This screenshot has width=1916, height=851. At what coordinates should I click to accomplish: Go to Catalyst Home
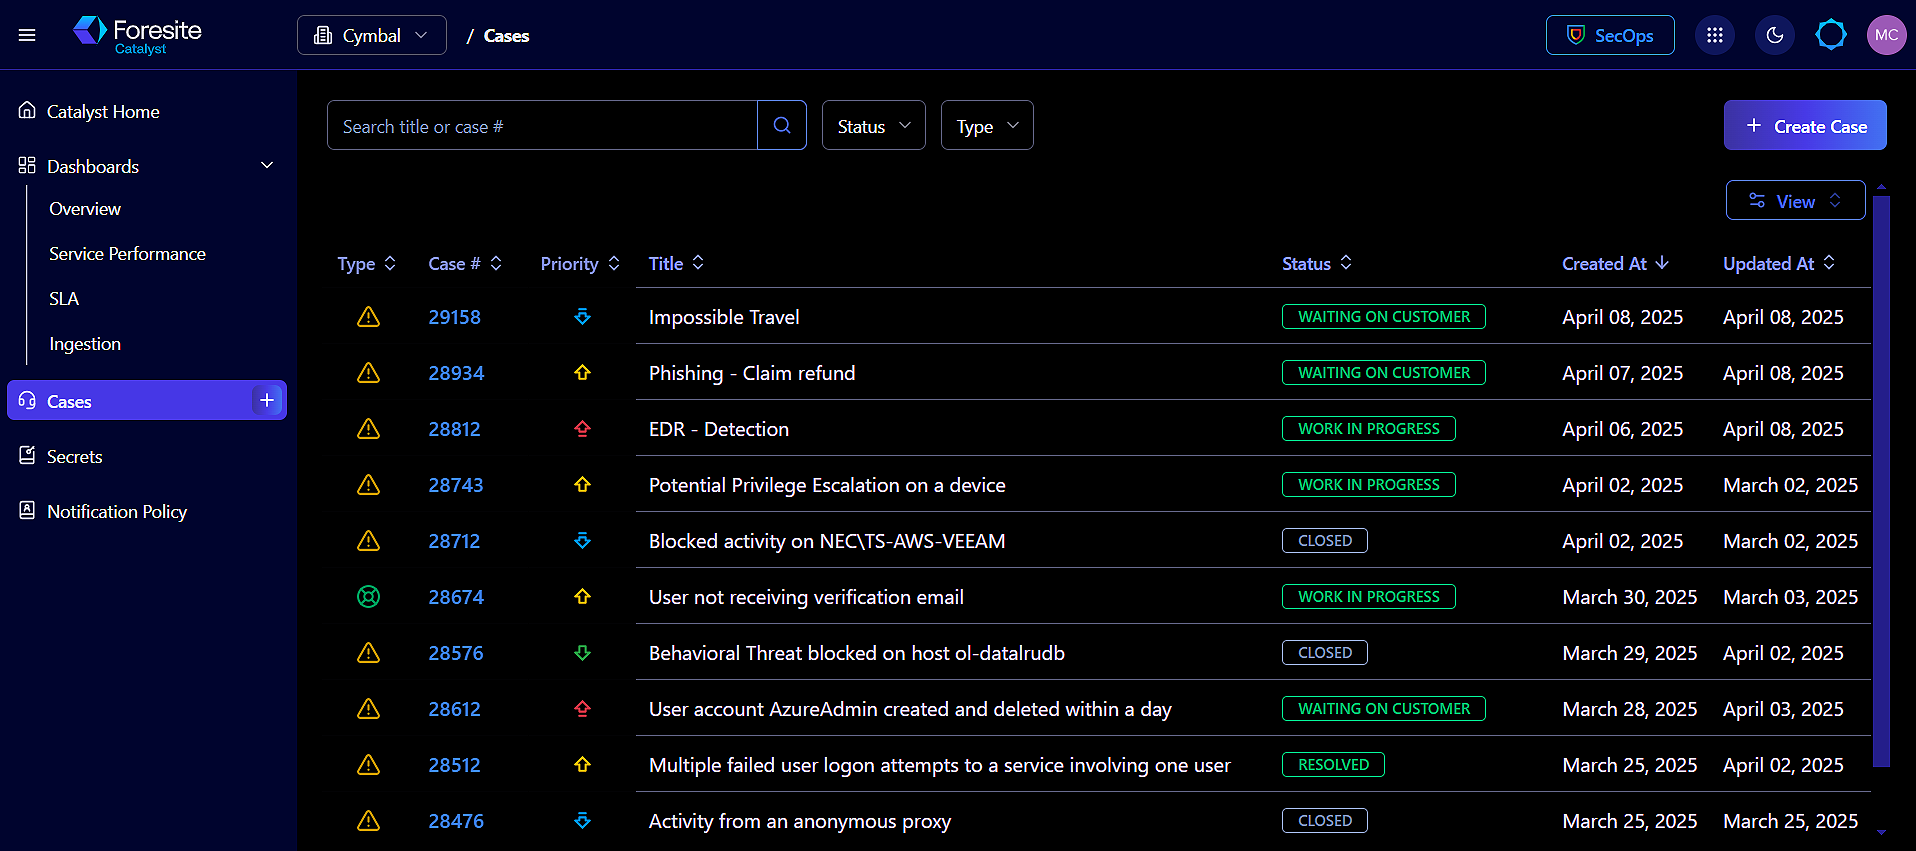point(103,111)
